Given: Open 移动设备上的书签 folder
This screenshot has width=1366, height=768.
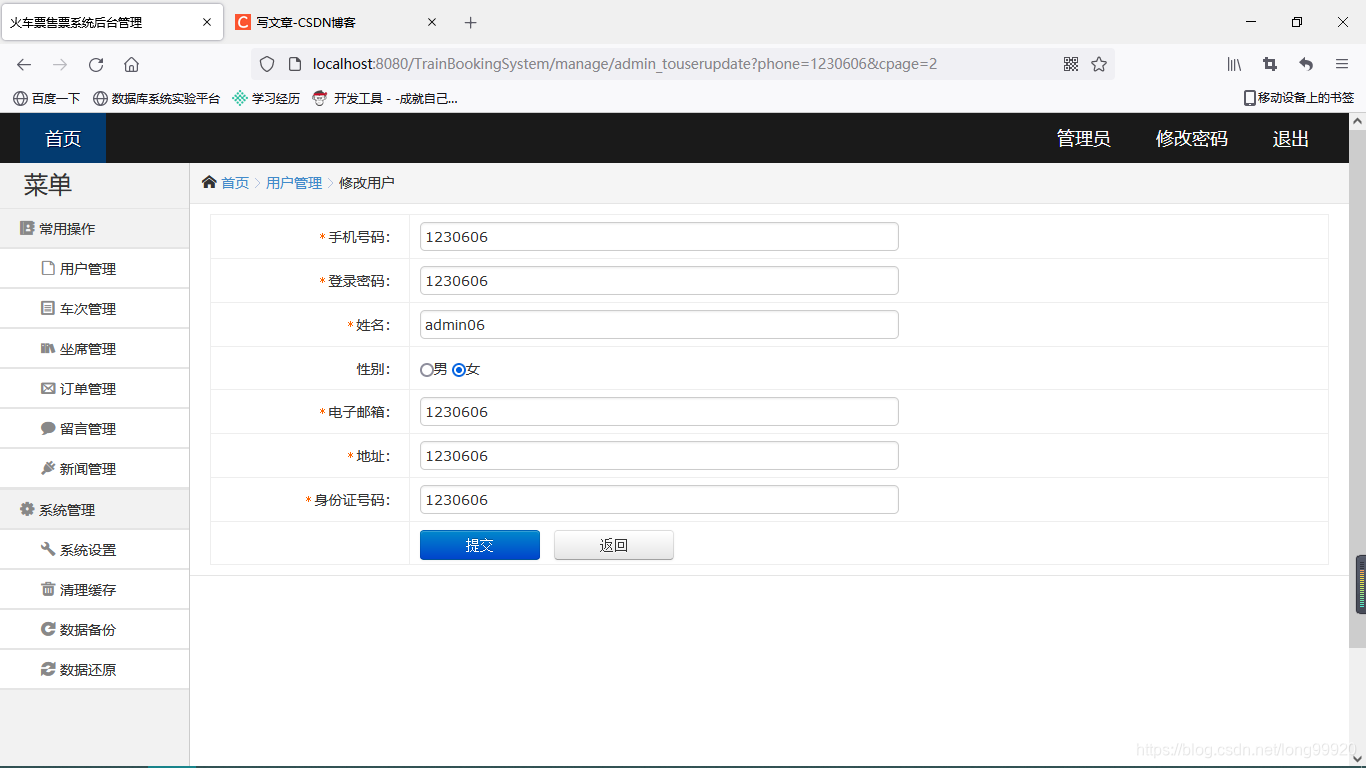Looking at the screenshot, I should [1298, 98].
